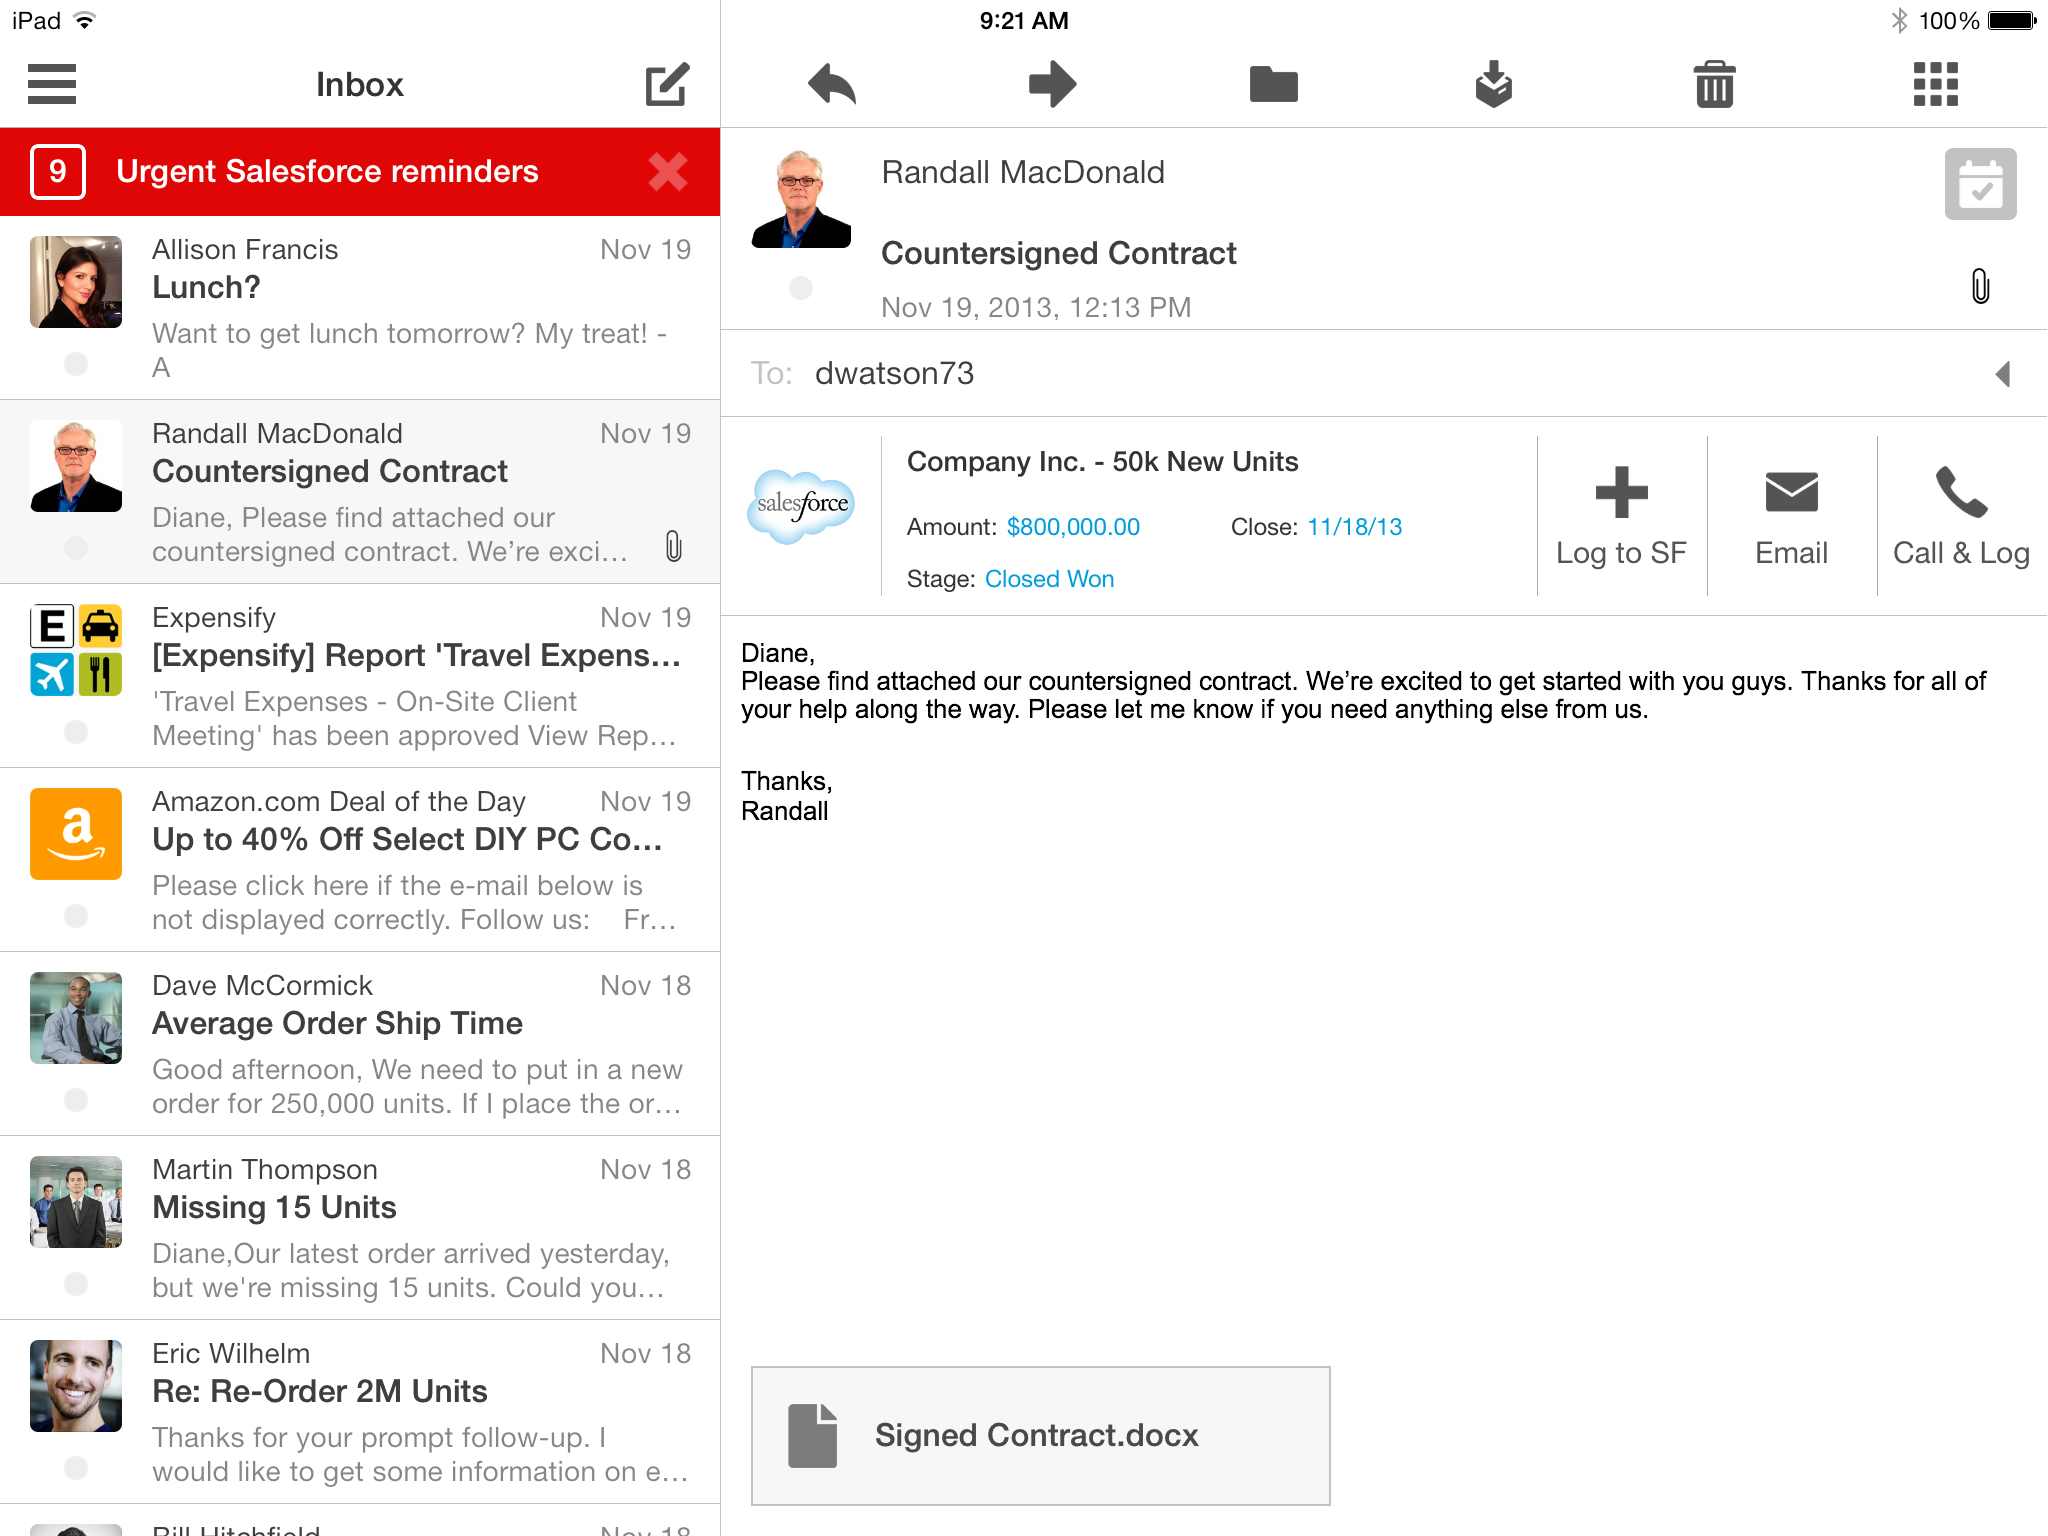Tap the Call & Log button
2048x1536 pixels.
[x=1960, y=517]
